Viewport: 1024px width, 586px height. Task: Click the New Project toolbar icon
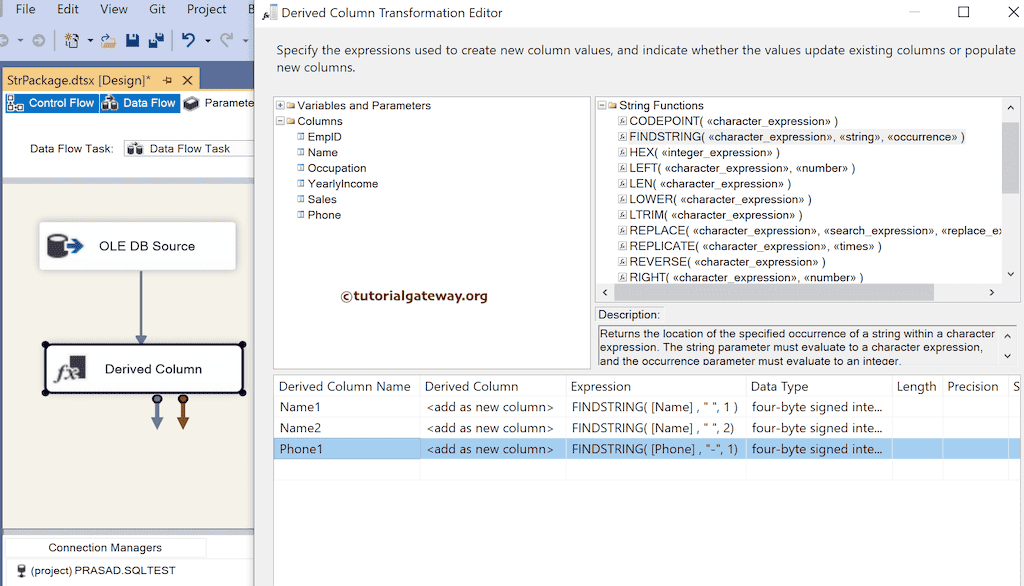tap(72, 40)
